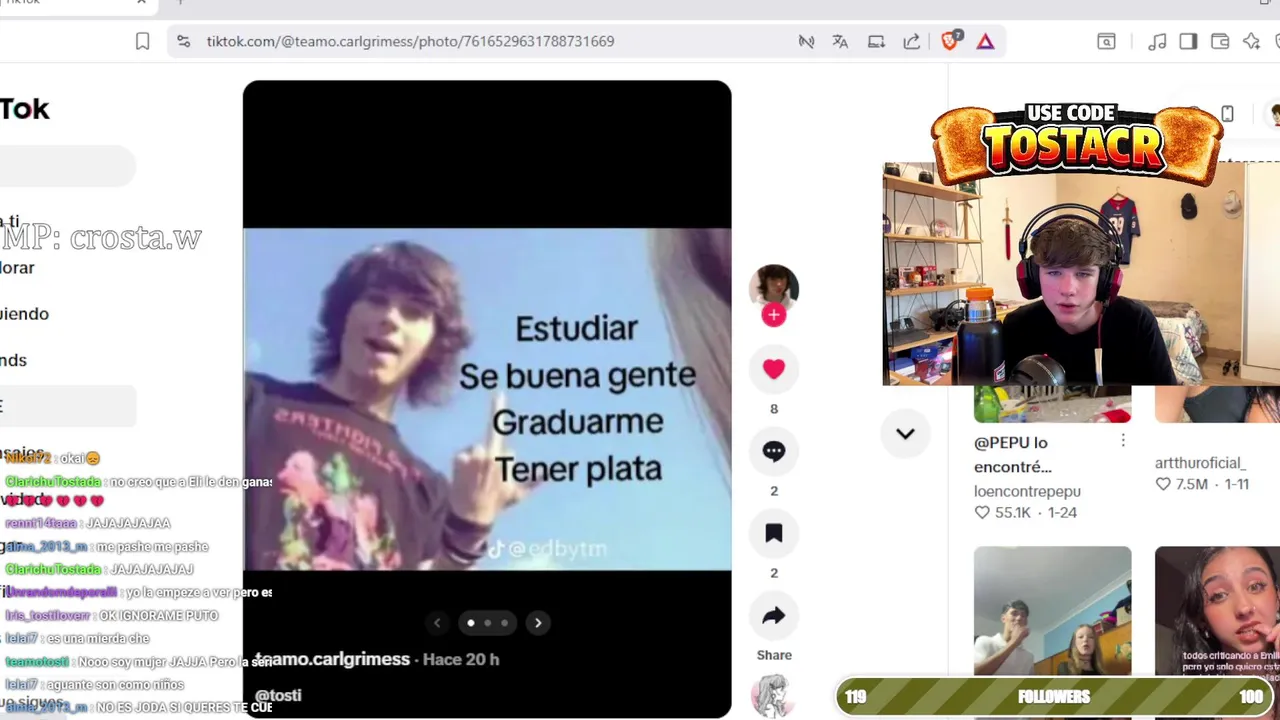Click the Share label under arrow
Viewport: 1280px width, 720px height.
(774, 655)
